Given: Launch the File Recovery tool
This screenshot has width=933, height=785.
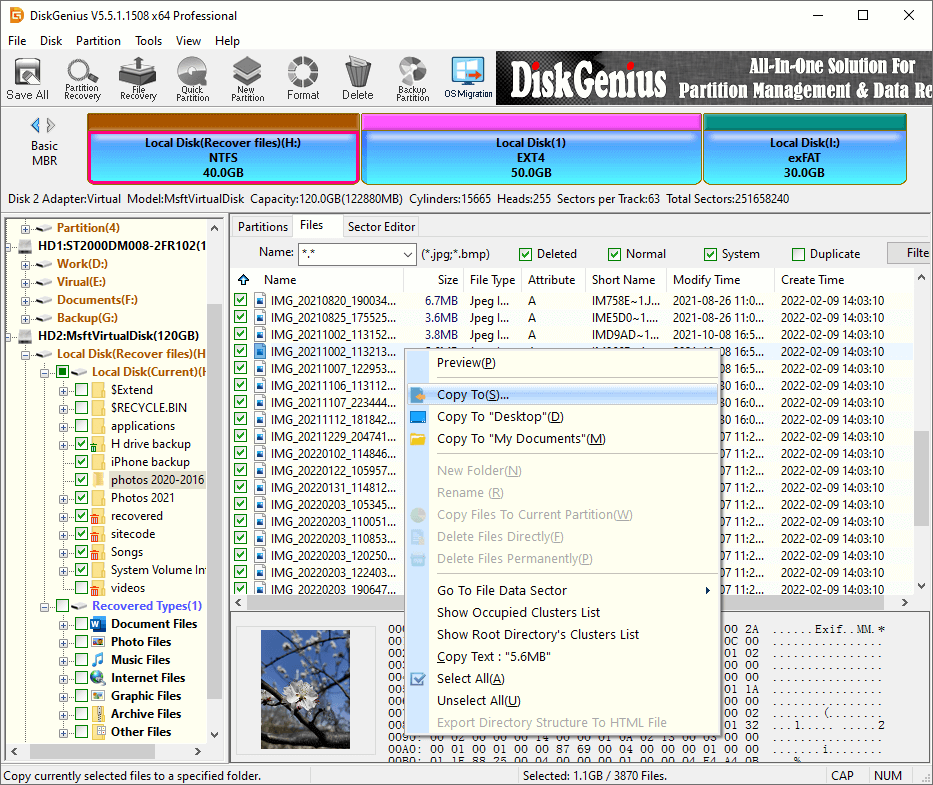Looking at the screenshot, I should click(x=138, y=79).
